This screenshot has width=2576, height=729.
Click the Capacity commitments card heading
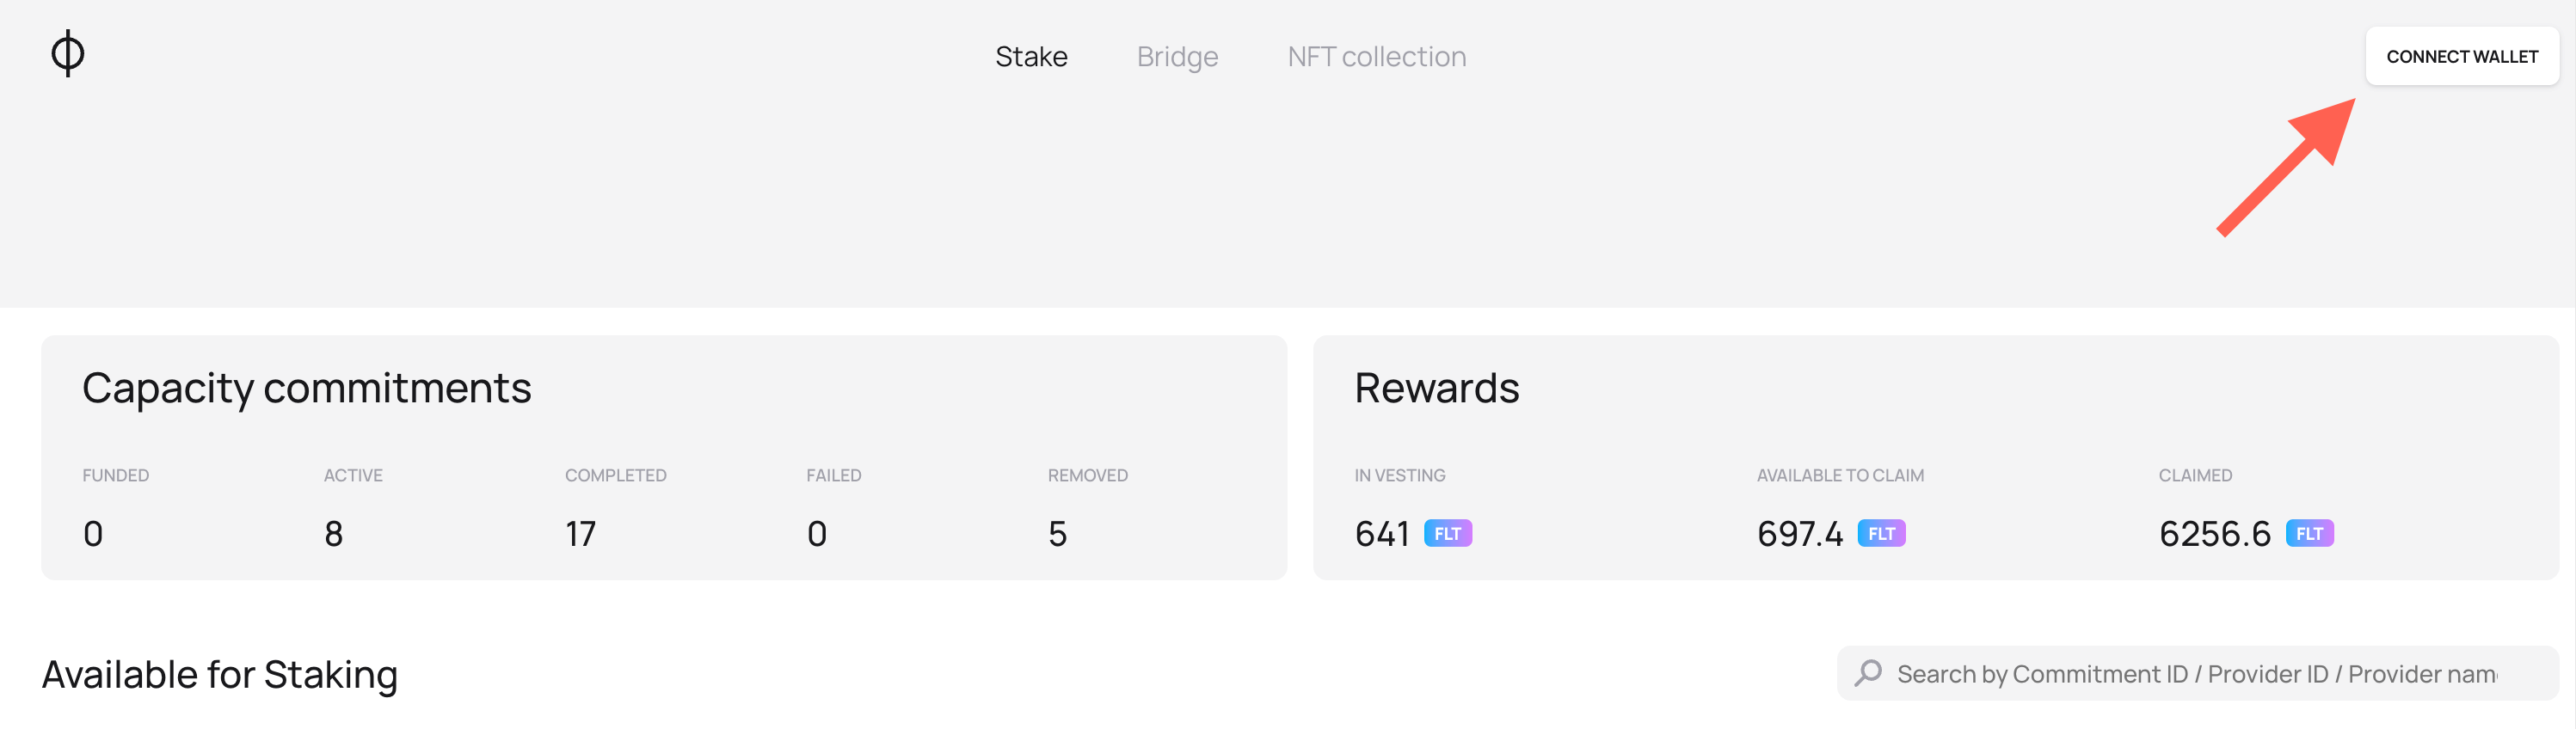click(307, 388)
